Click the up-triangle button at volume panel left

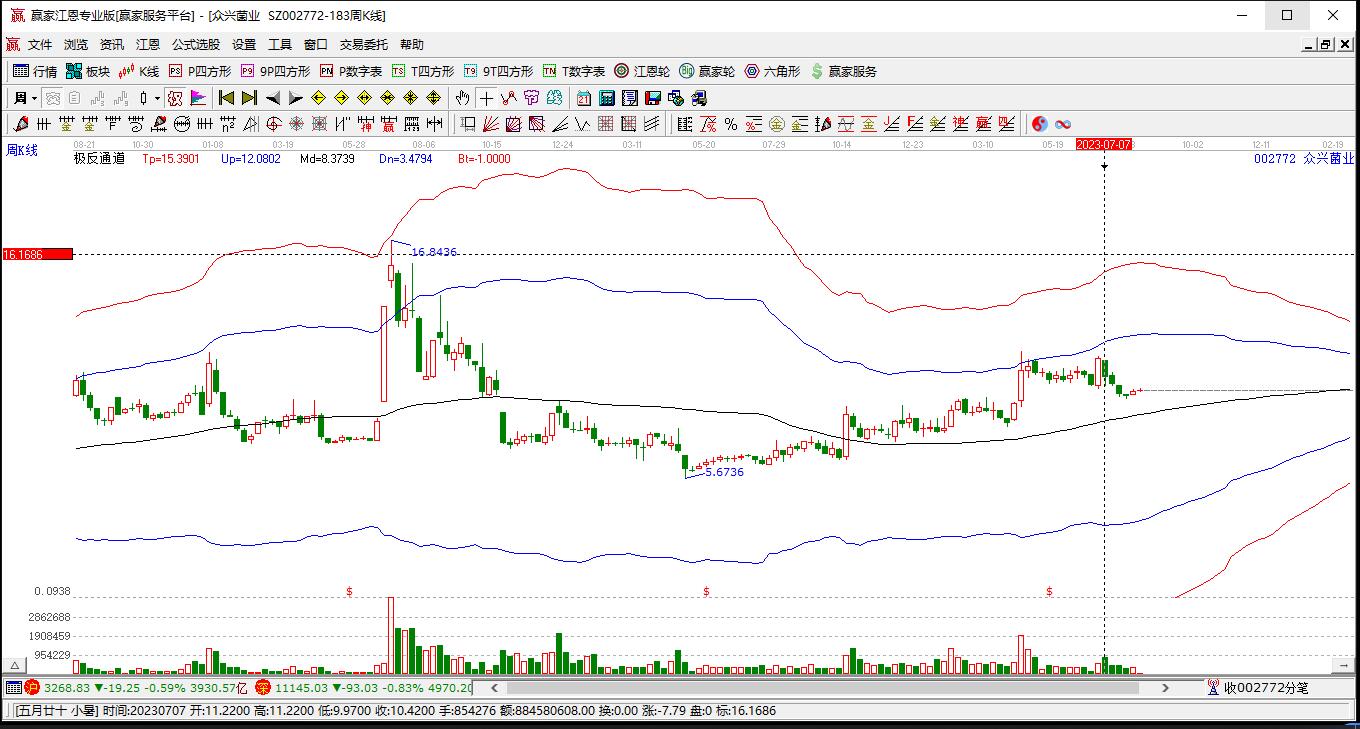point(15,665)
